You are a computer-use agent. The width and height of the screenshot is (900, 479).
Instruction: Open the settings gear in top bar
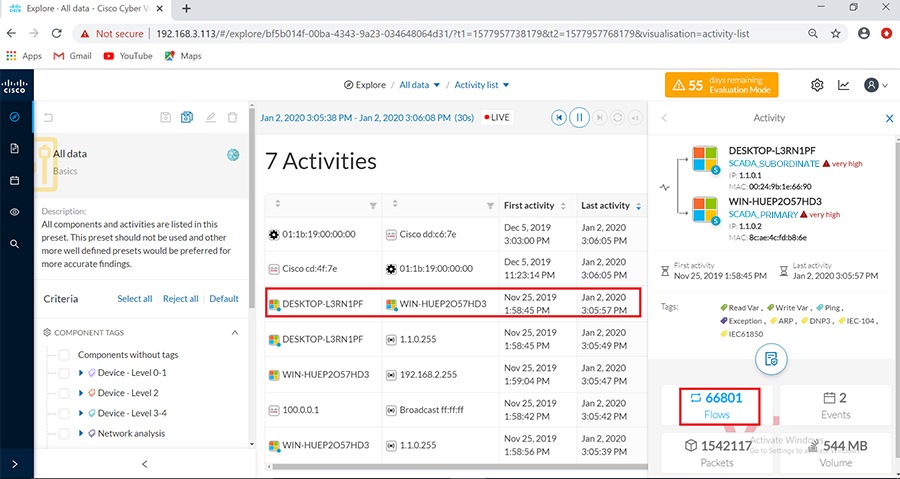coord(817,85)
